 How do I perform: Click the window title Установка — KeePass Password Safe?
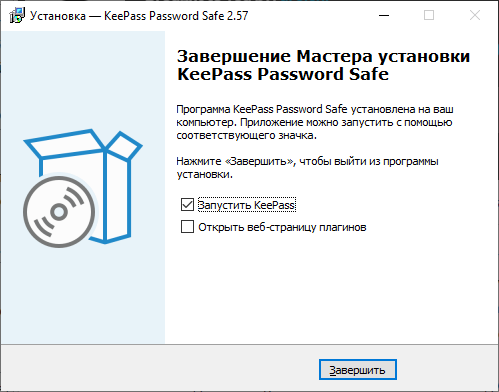(139, 16)
